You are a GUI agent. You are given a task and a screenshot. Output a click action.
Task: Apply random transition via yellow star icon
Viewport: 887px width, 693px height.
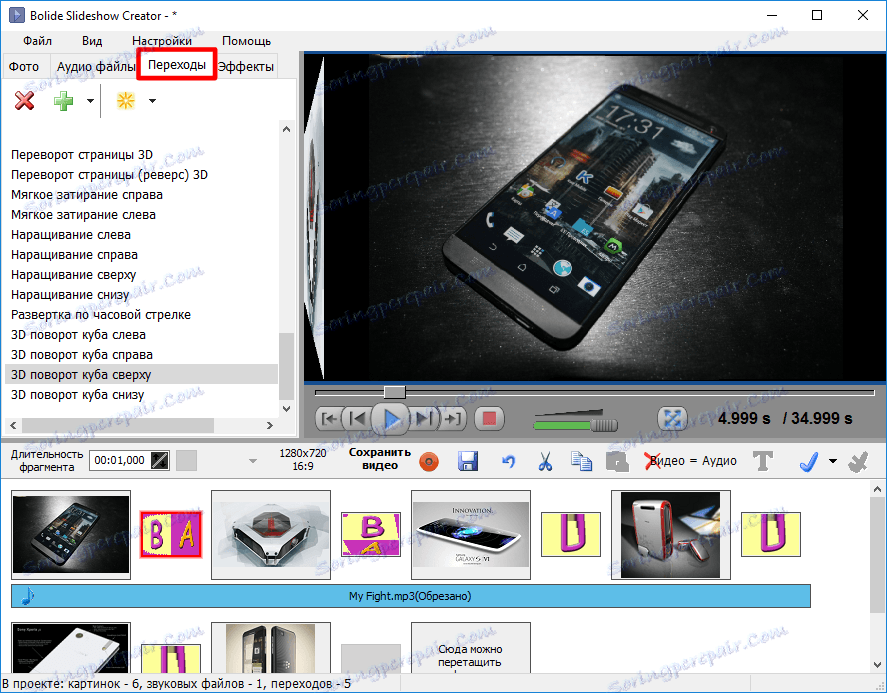click(127, 100)
